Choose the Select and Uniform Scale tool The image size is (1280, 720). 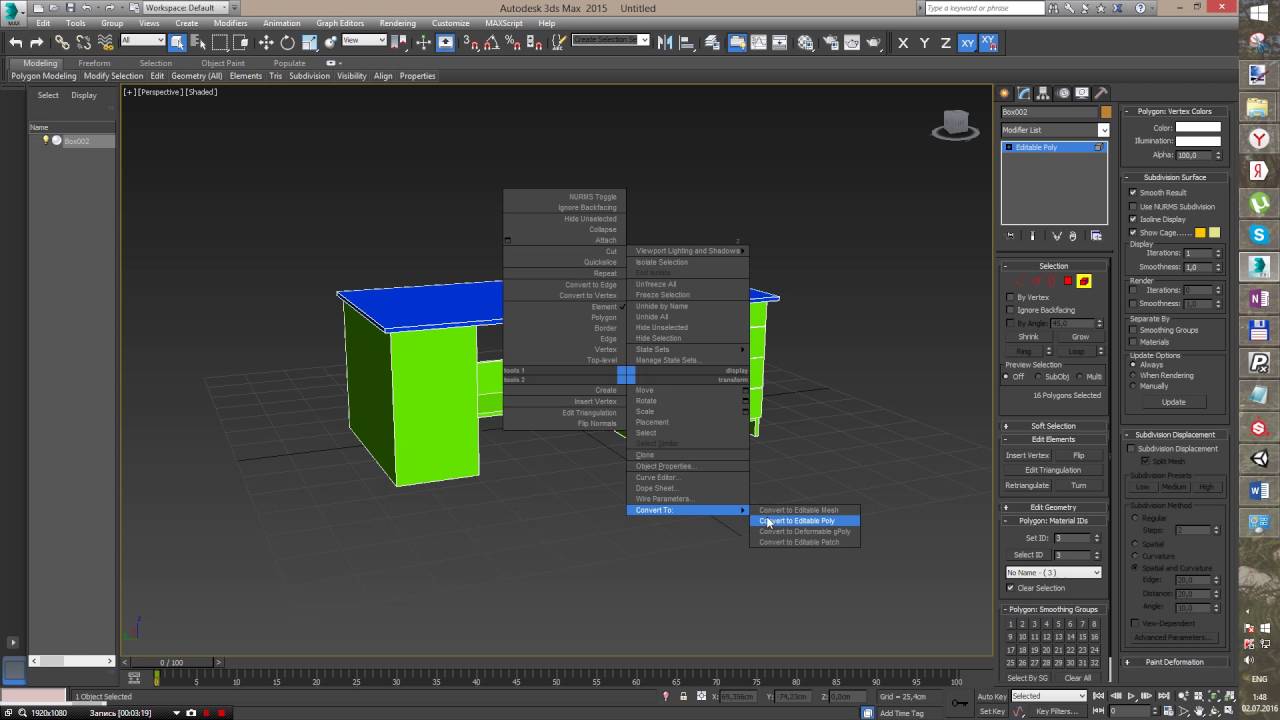coord(310,42)
